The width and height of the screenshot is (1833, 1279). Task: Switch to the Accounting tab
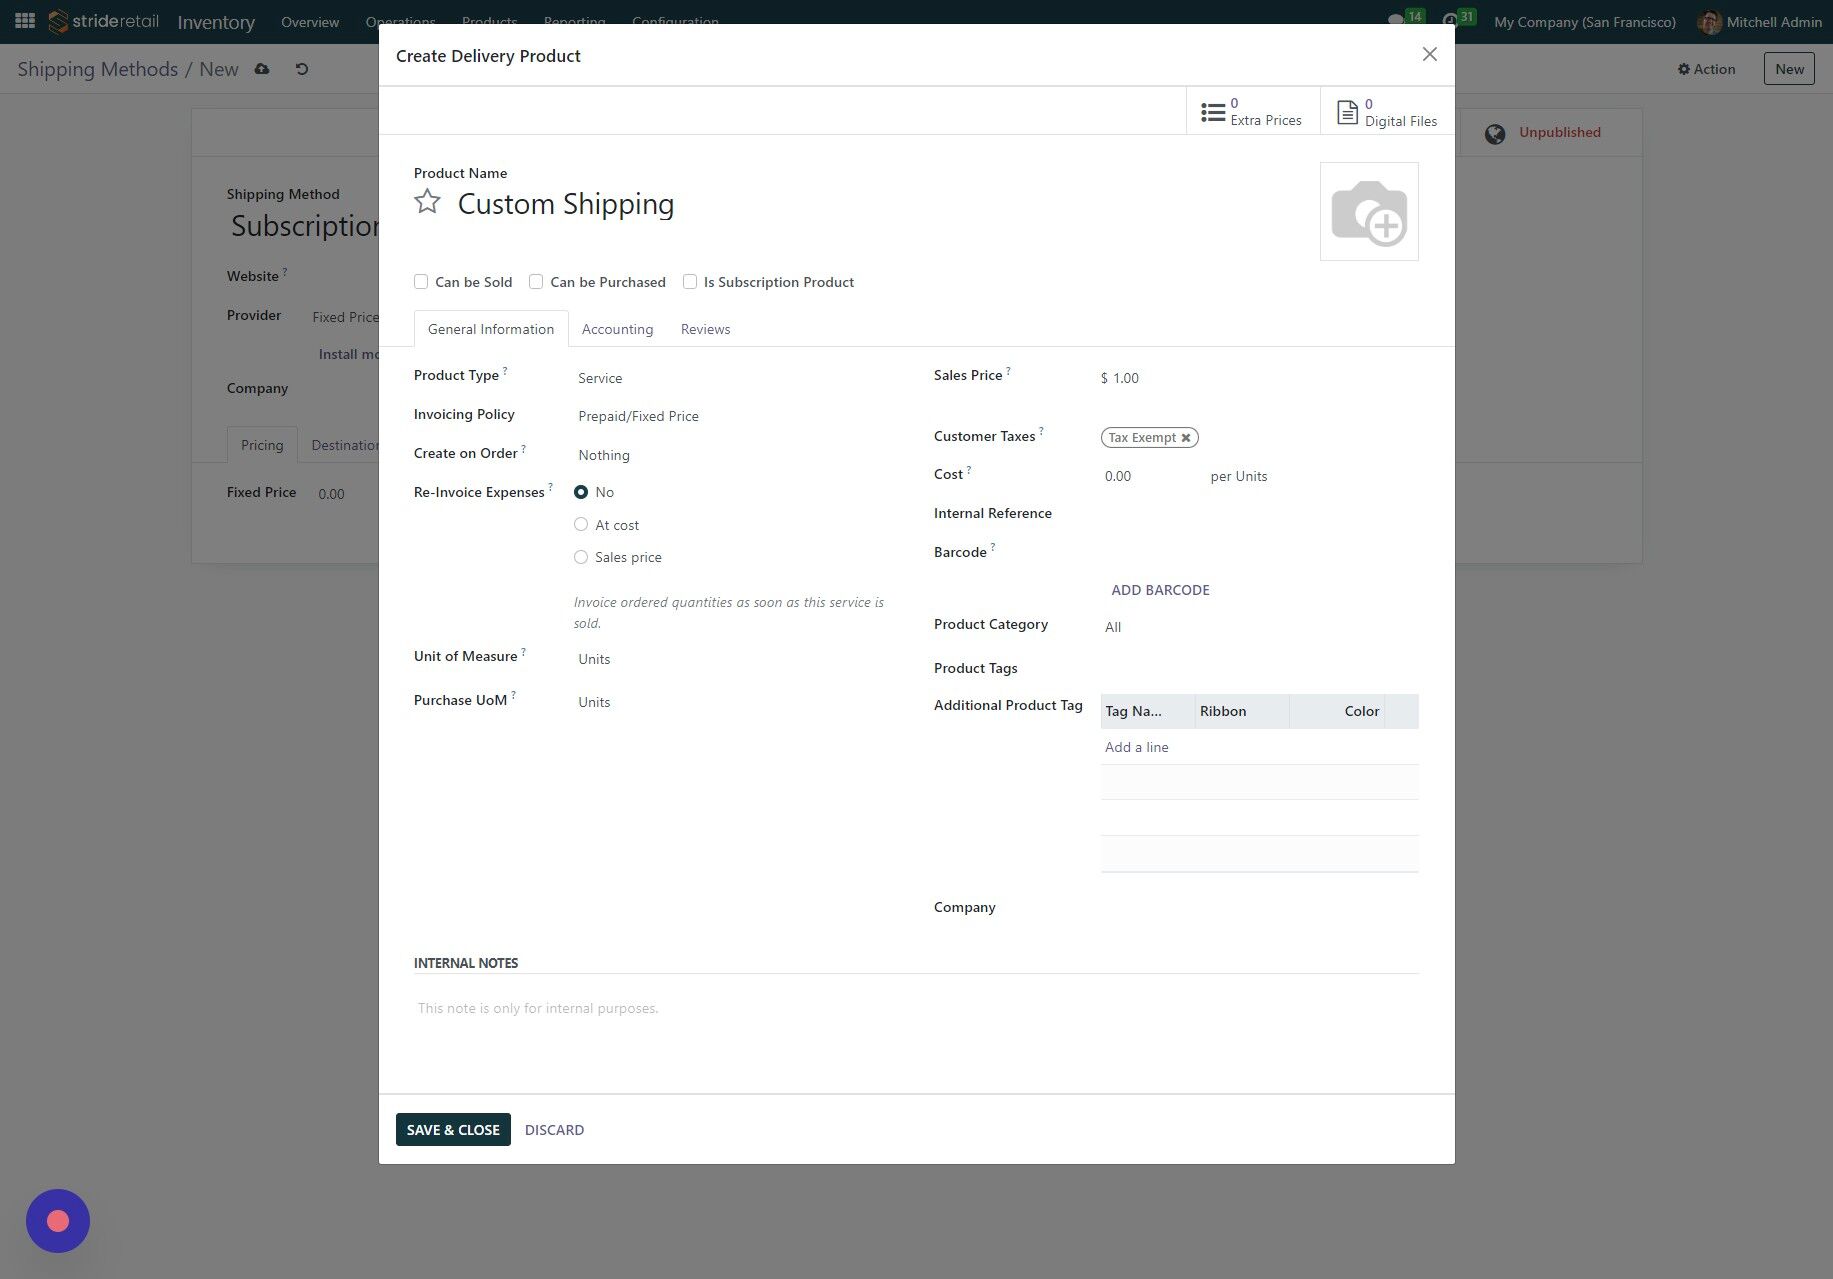(617, 329)
